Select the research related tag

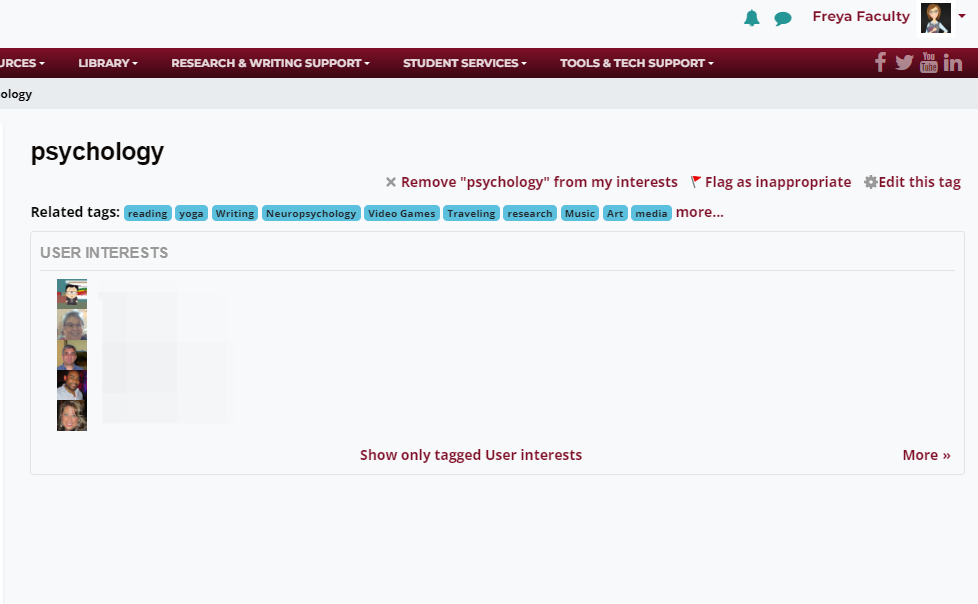point(530,213)
